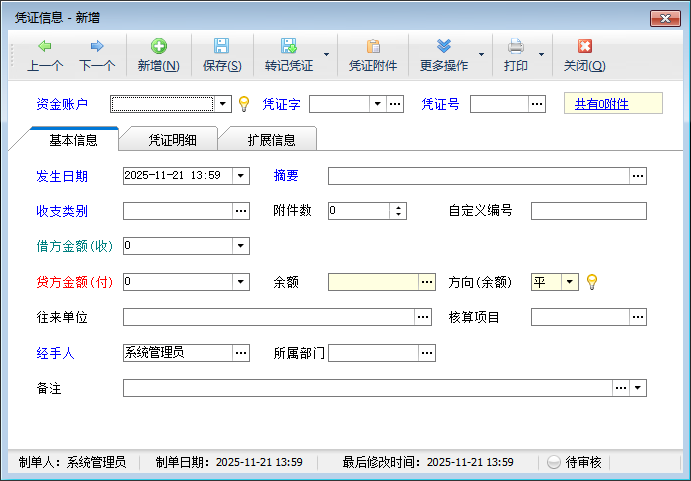Save the voucher with 保存 icon
The width and height of the screenshot is (691, 481).
(221, 47)
